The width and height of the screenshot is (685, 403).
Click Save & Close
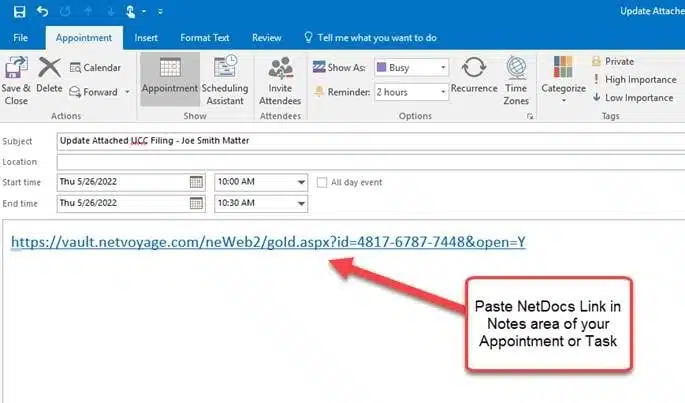click(x=16, y=81)
